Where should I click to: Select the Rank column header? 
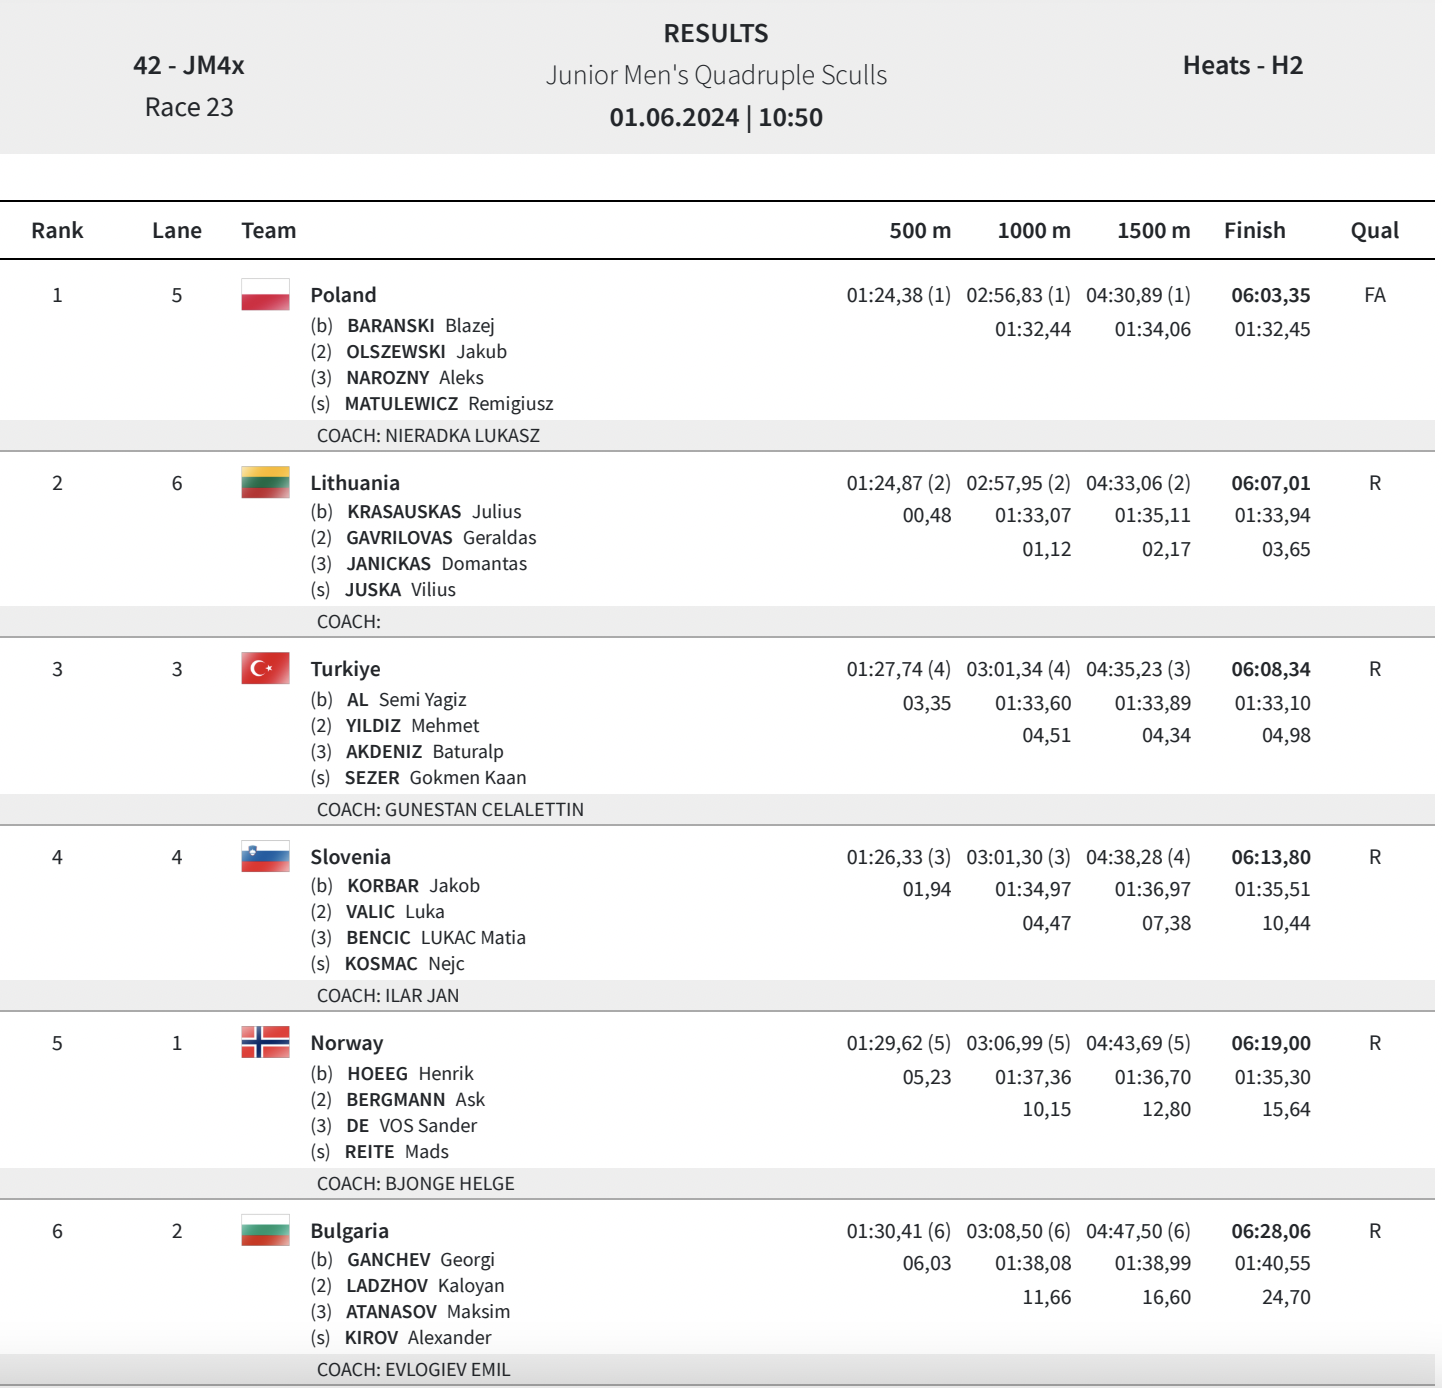(57, 231)
